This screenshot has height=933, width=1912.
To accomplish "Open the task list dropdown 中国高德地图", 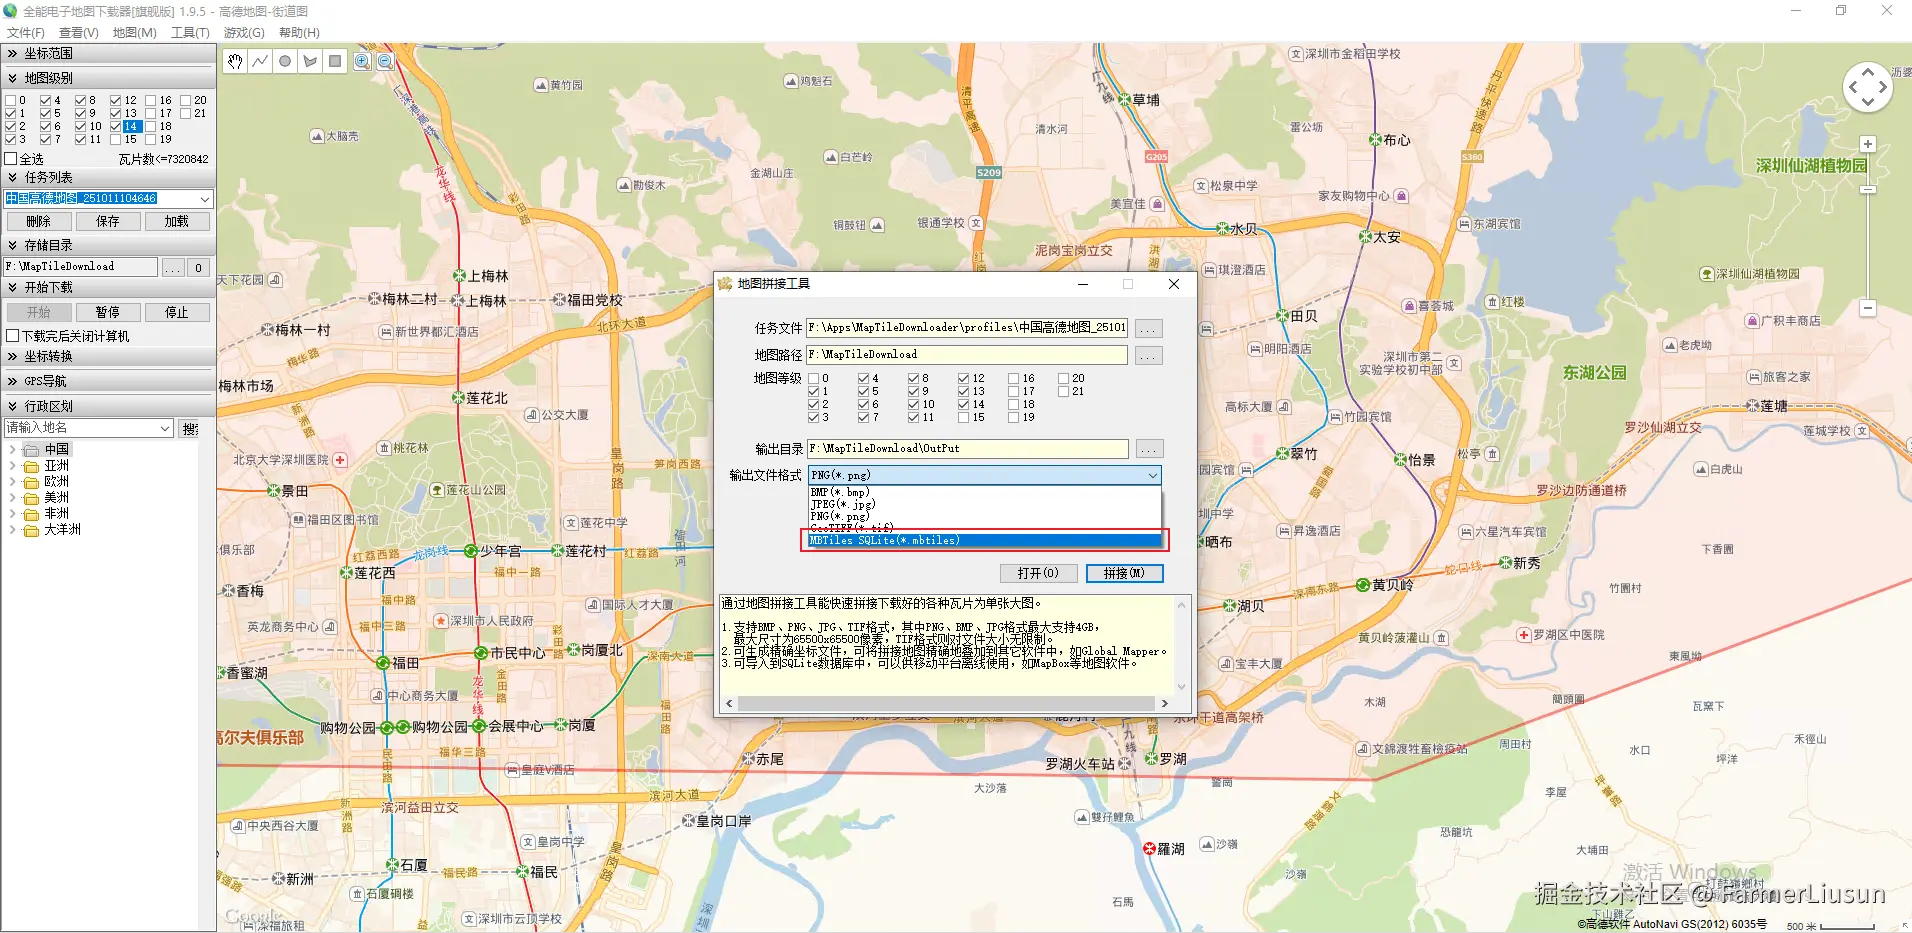I will tap(205, 199).
